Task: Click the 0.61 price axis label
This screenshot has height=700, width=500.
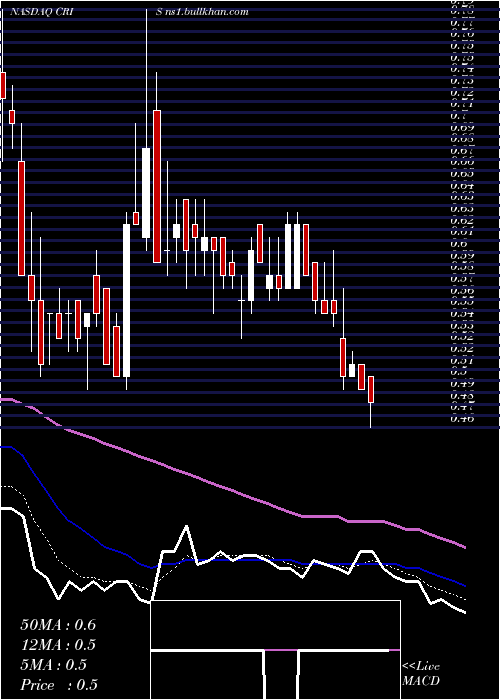Action: [x=462, y=233]
